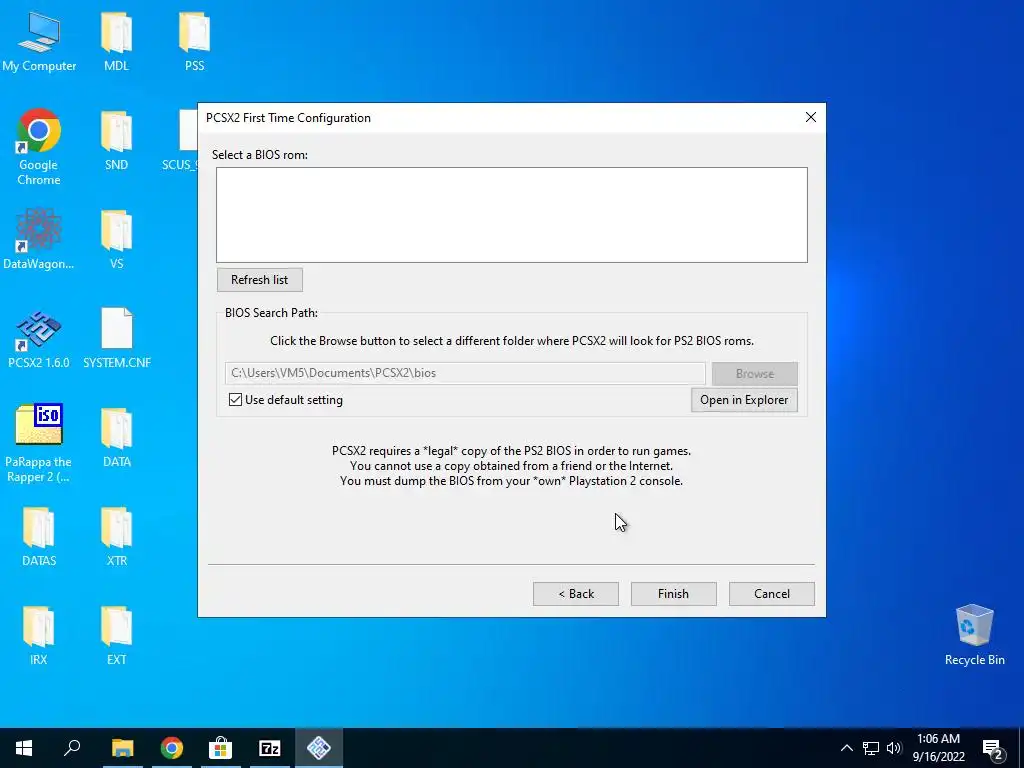Open the taskbar clock and date
This screenshot has height=768, width=1024.
click(x=938, y=748)
